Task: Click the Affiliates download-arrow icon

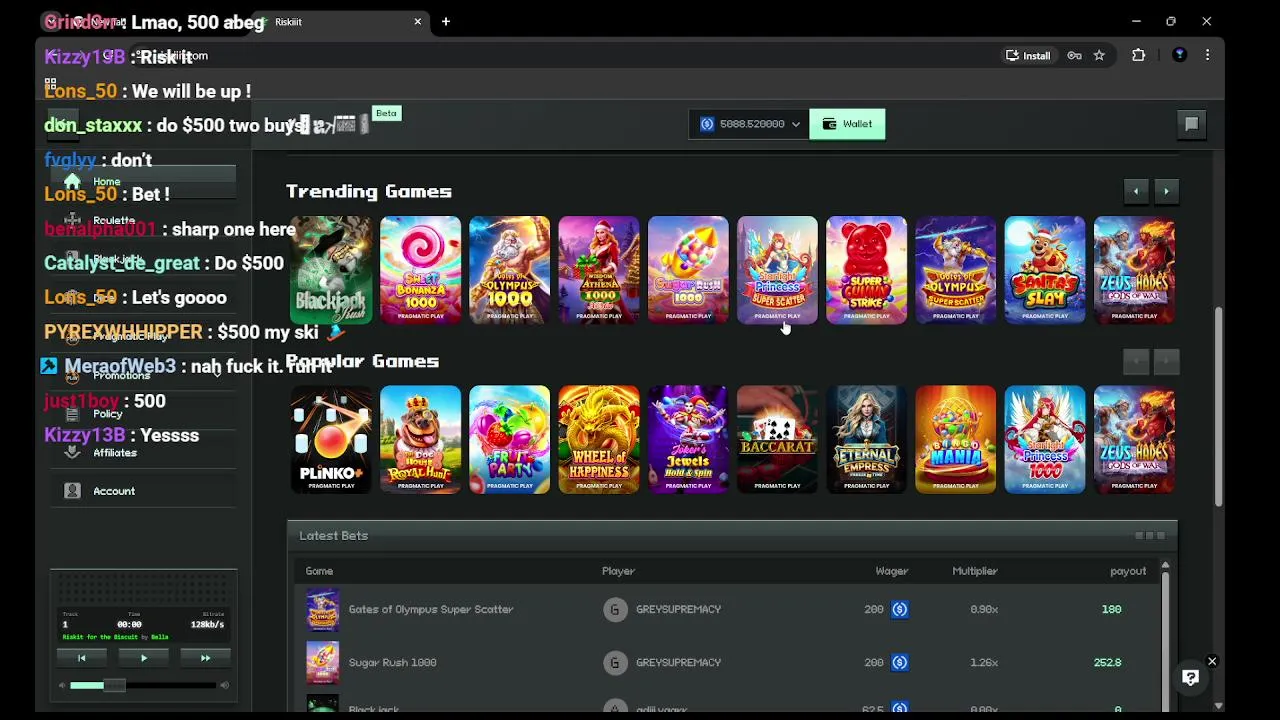Action: pos(72,452)
